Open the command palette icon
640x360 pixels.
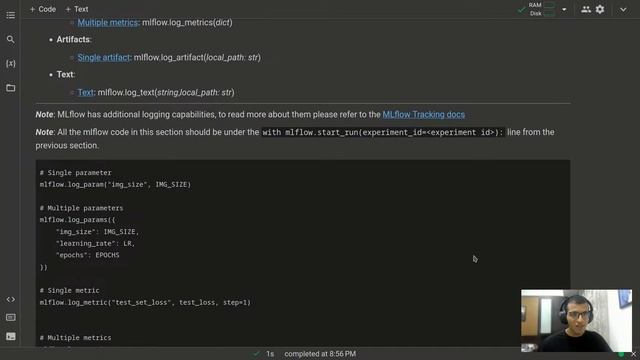tap(11, 317)
